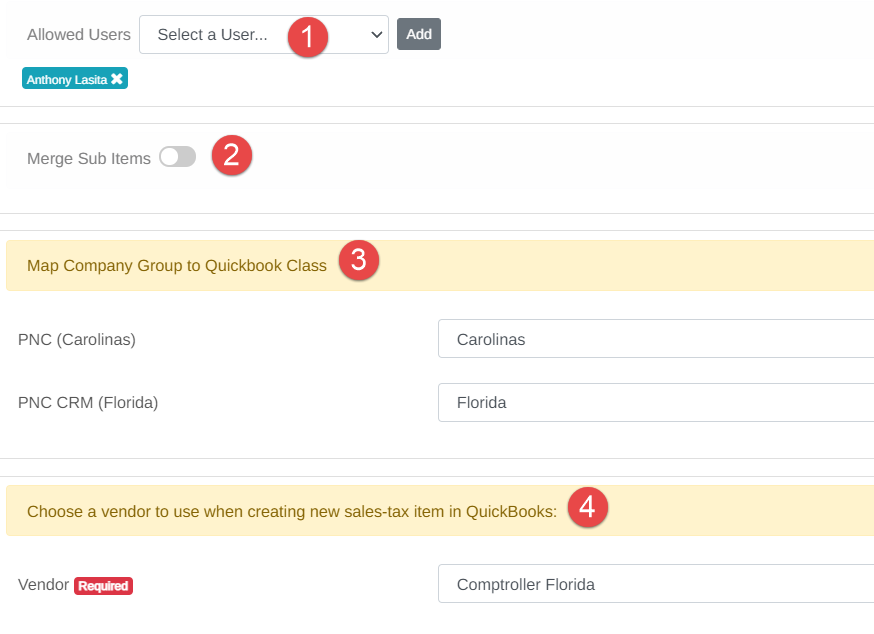Click the Choose a vendor sales-tax heading

(292, 511)
